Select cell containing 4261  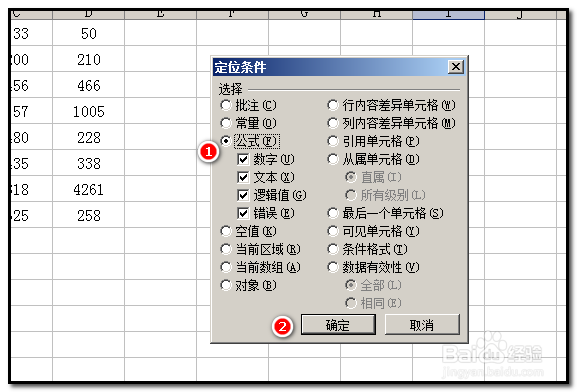click(89, 189)
